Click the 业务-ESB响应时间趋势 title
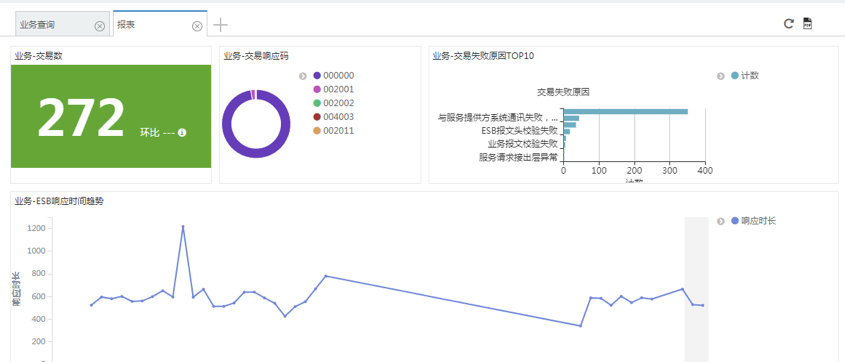The height and width of the screenshot is (362, 845). (x=59, y=201)
